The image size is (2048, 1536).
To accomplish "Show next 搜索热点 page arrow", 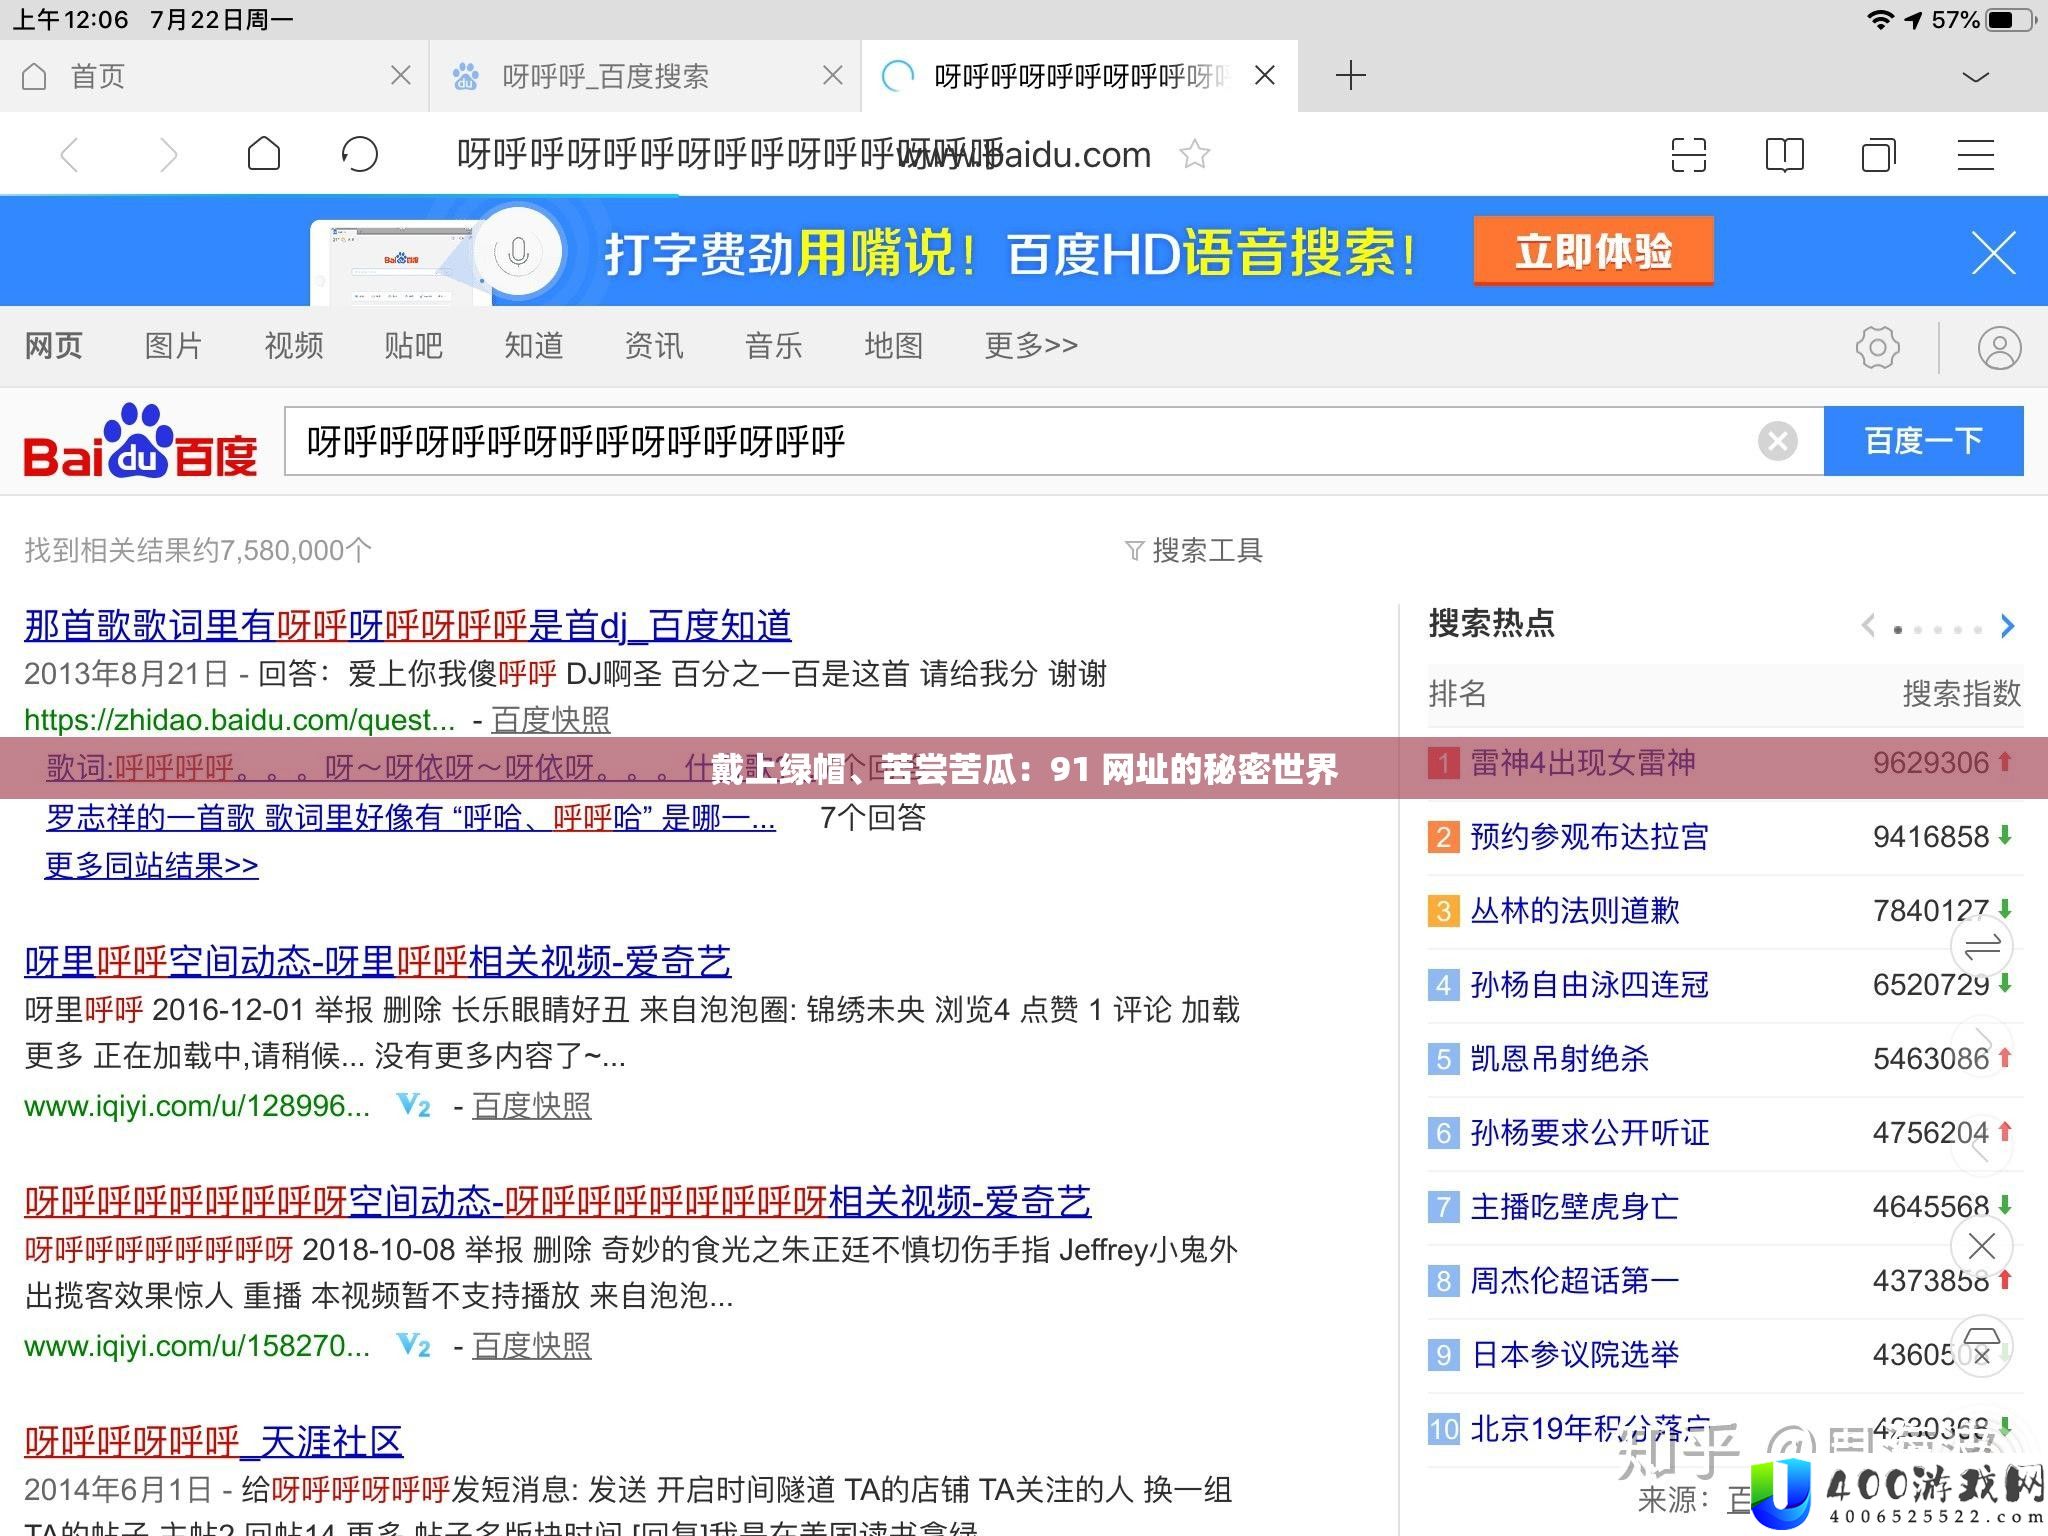I will (x=2007, y=626).
